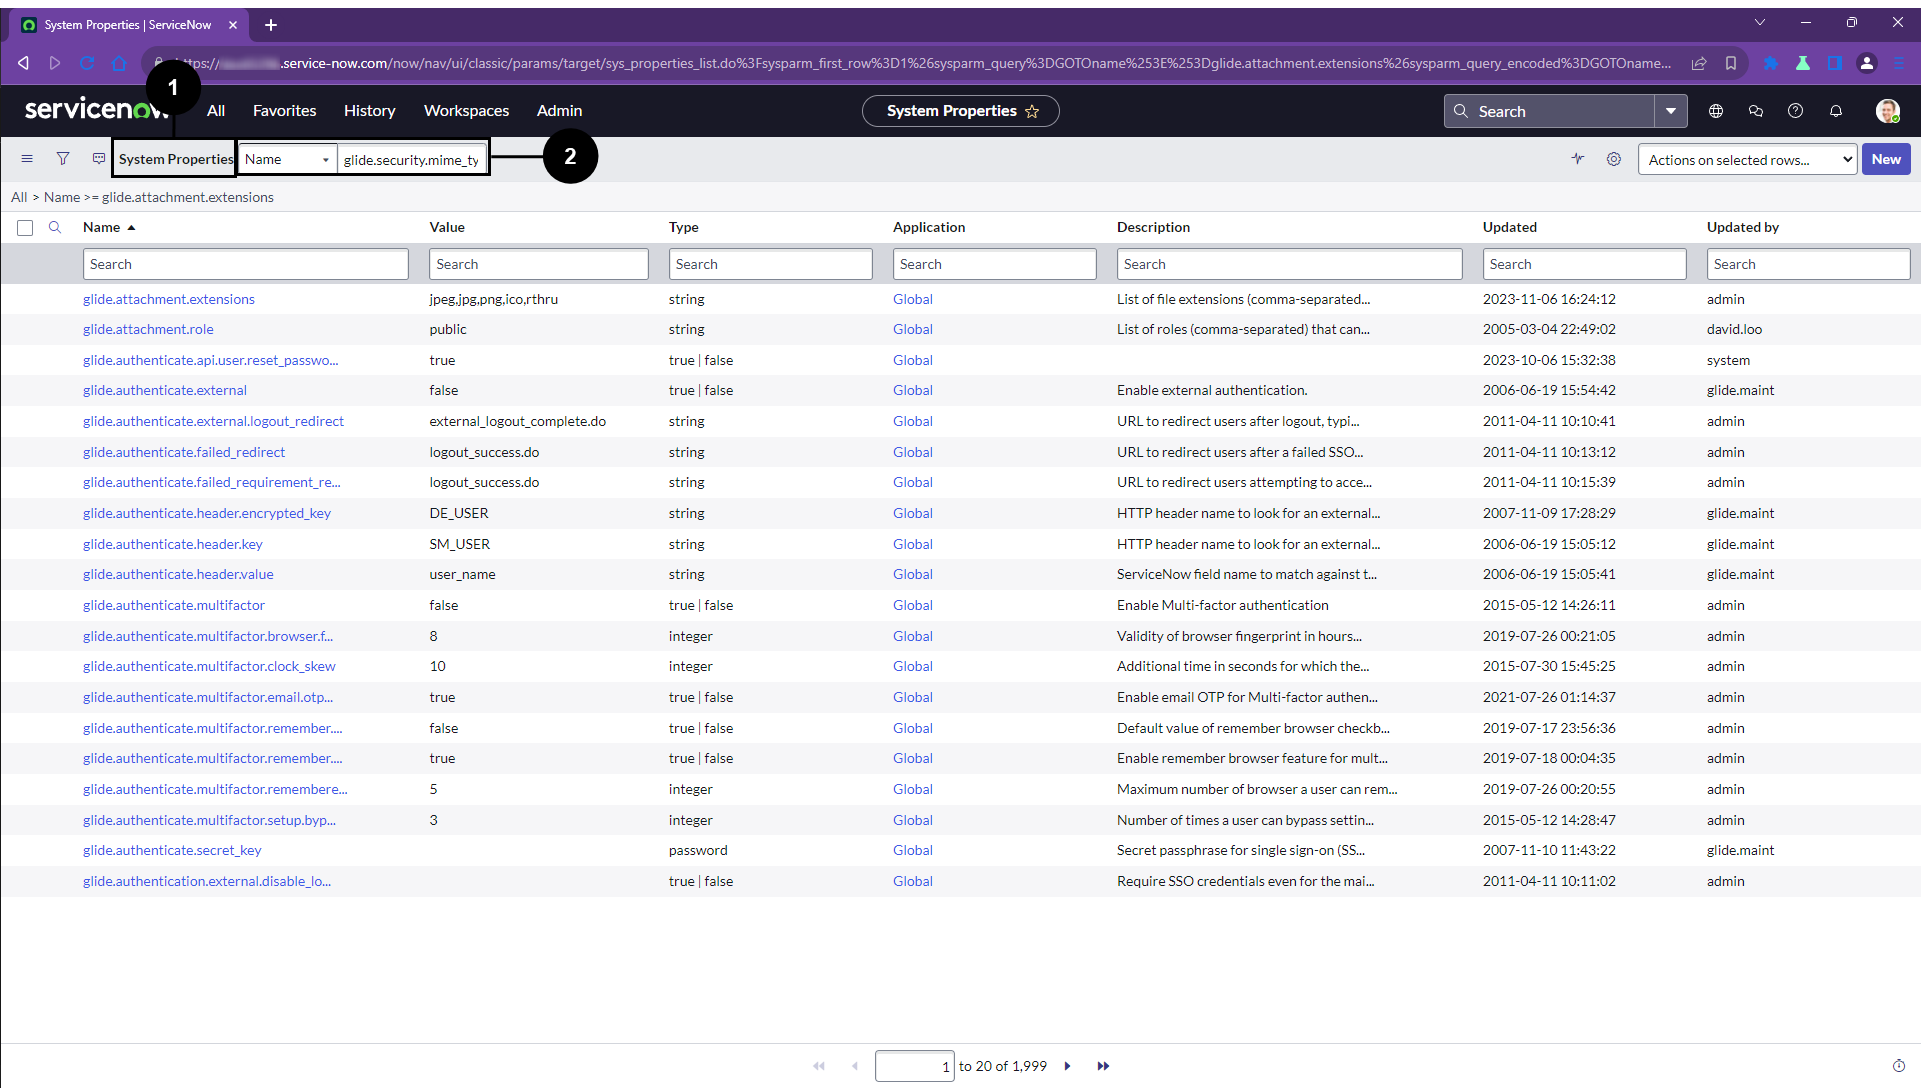The image size is (1922, 1089).
Task: Open glide.attachment.extensions property link
Action: pyautogui.click(x=169, y=299)
